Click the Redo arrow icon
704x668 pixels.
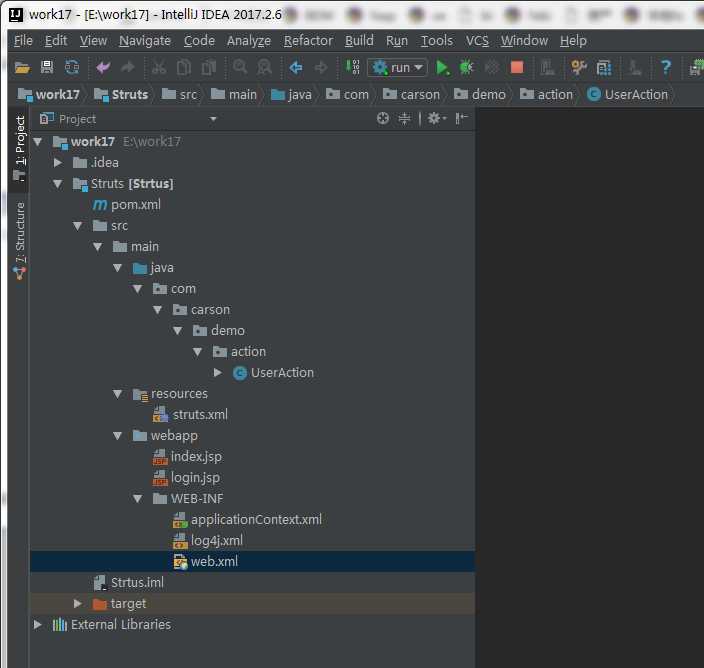click(x=128, y=67)
